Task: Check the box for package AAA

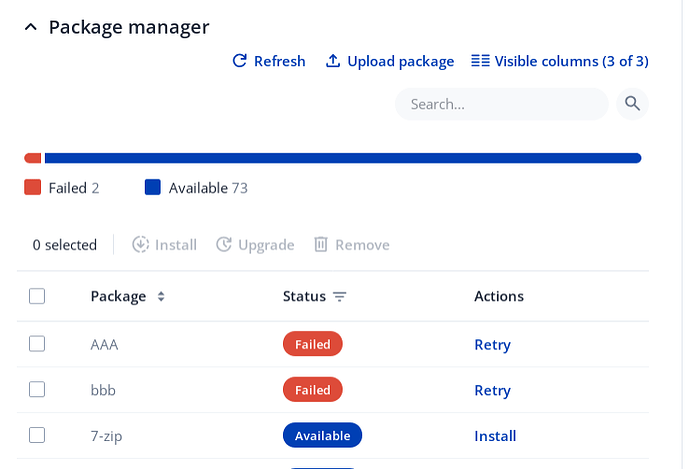Action: tap(37, 344)
